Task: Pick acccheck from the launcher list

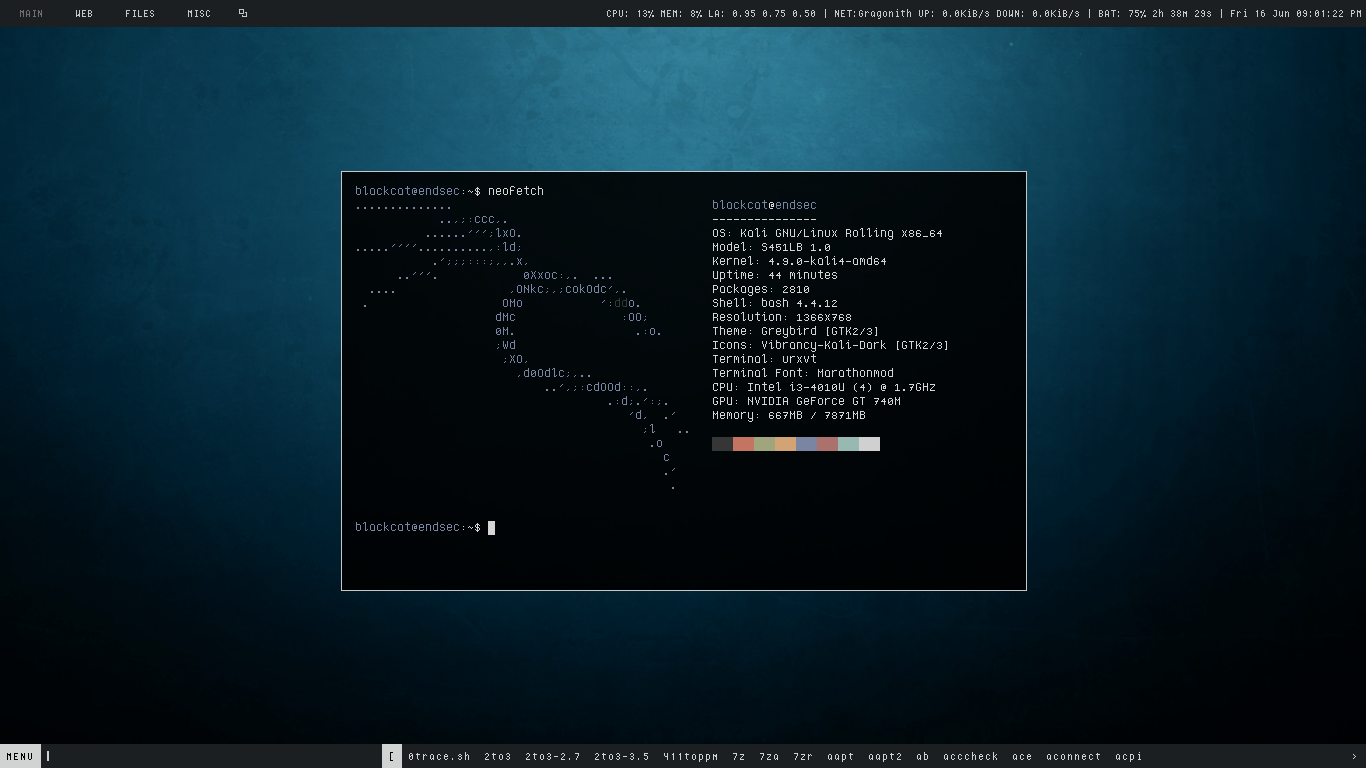Action: point(970,757)
